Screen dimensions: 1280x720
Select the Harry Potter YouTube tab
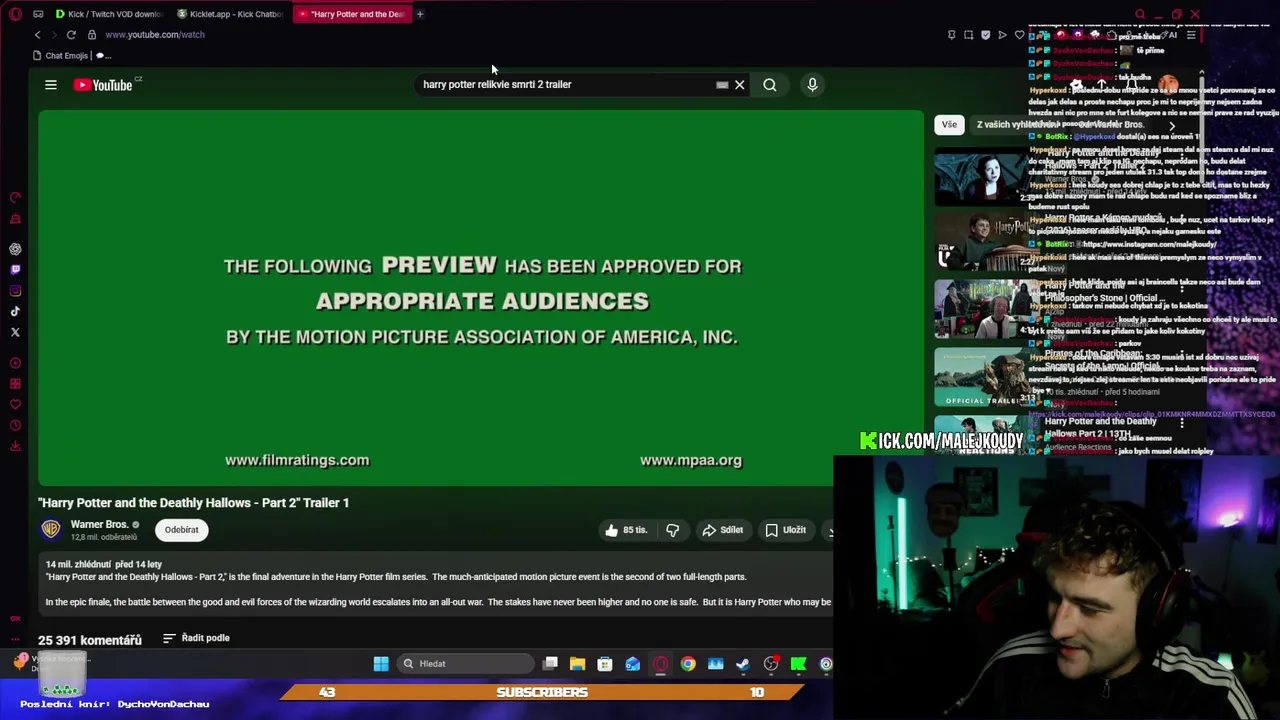pos(351,14)
